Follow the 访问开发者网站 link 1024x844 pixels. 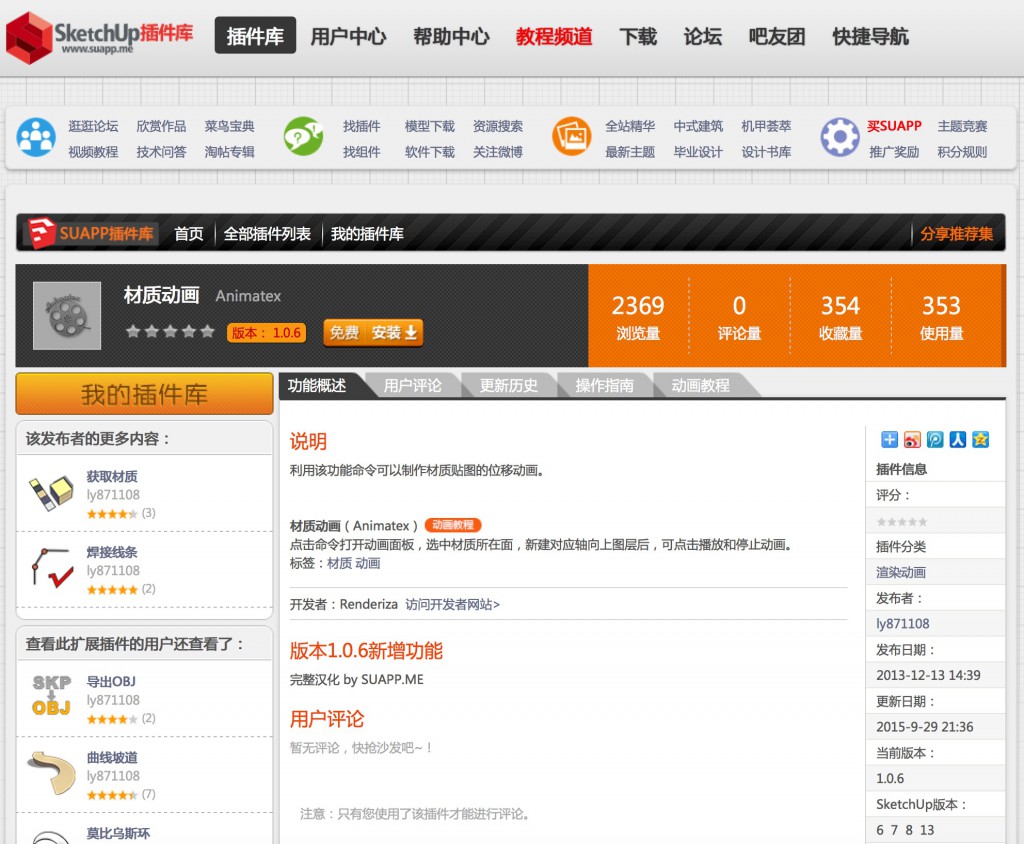click(x=452, y=604)
